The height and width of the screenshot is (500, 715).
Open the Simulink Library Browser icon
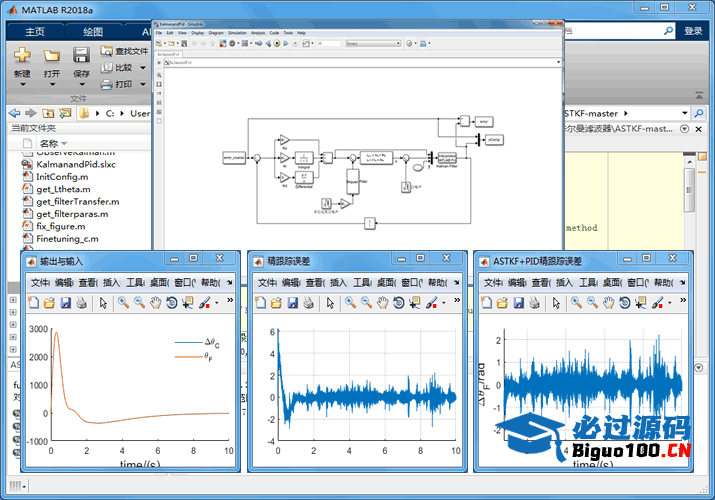point(223,43)
